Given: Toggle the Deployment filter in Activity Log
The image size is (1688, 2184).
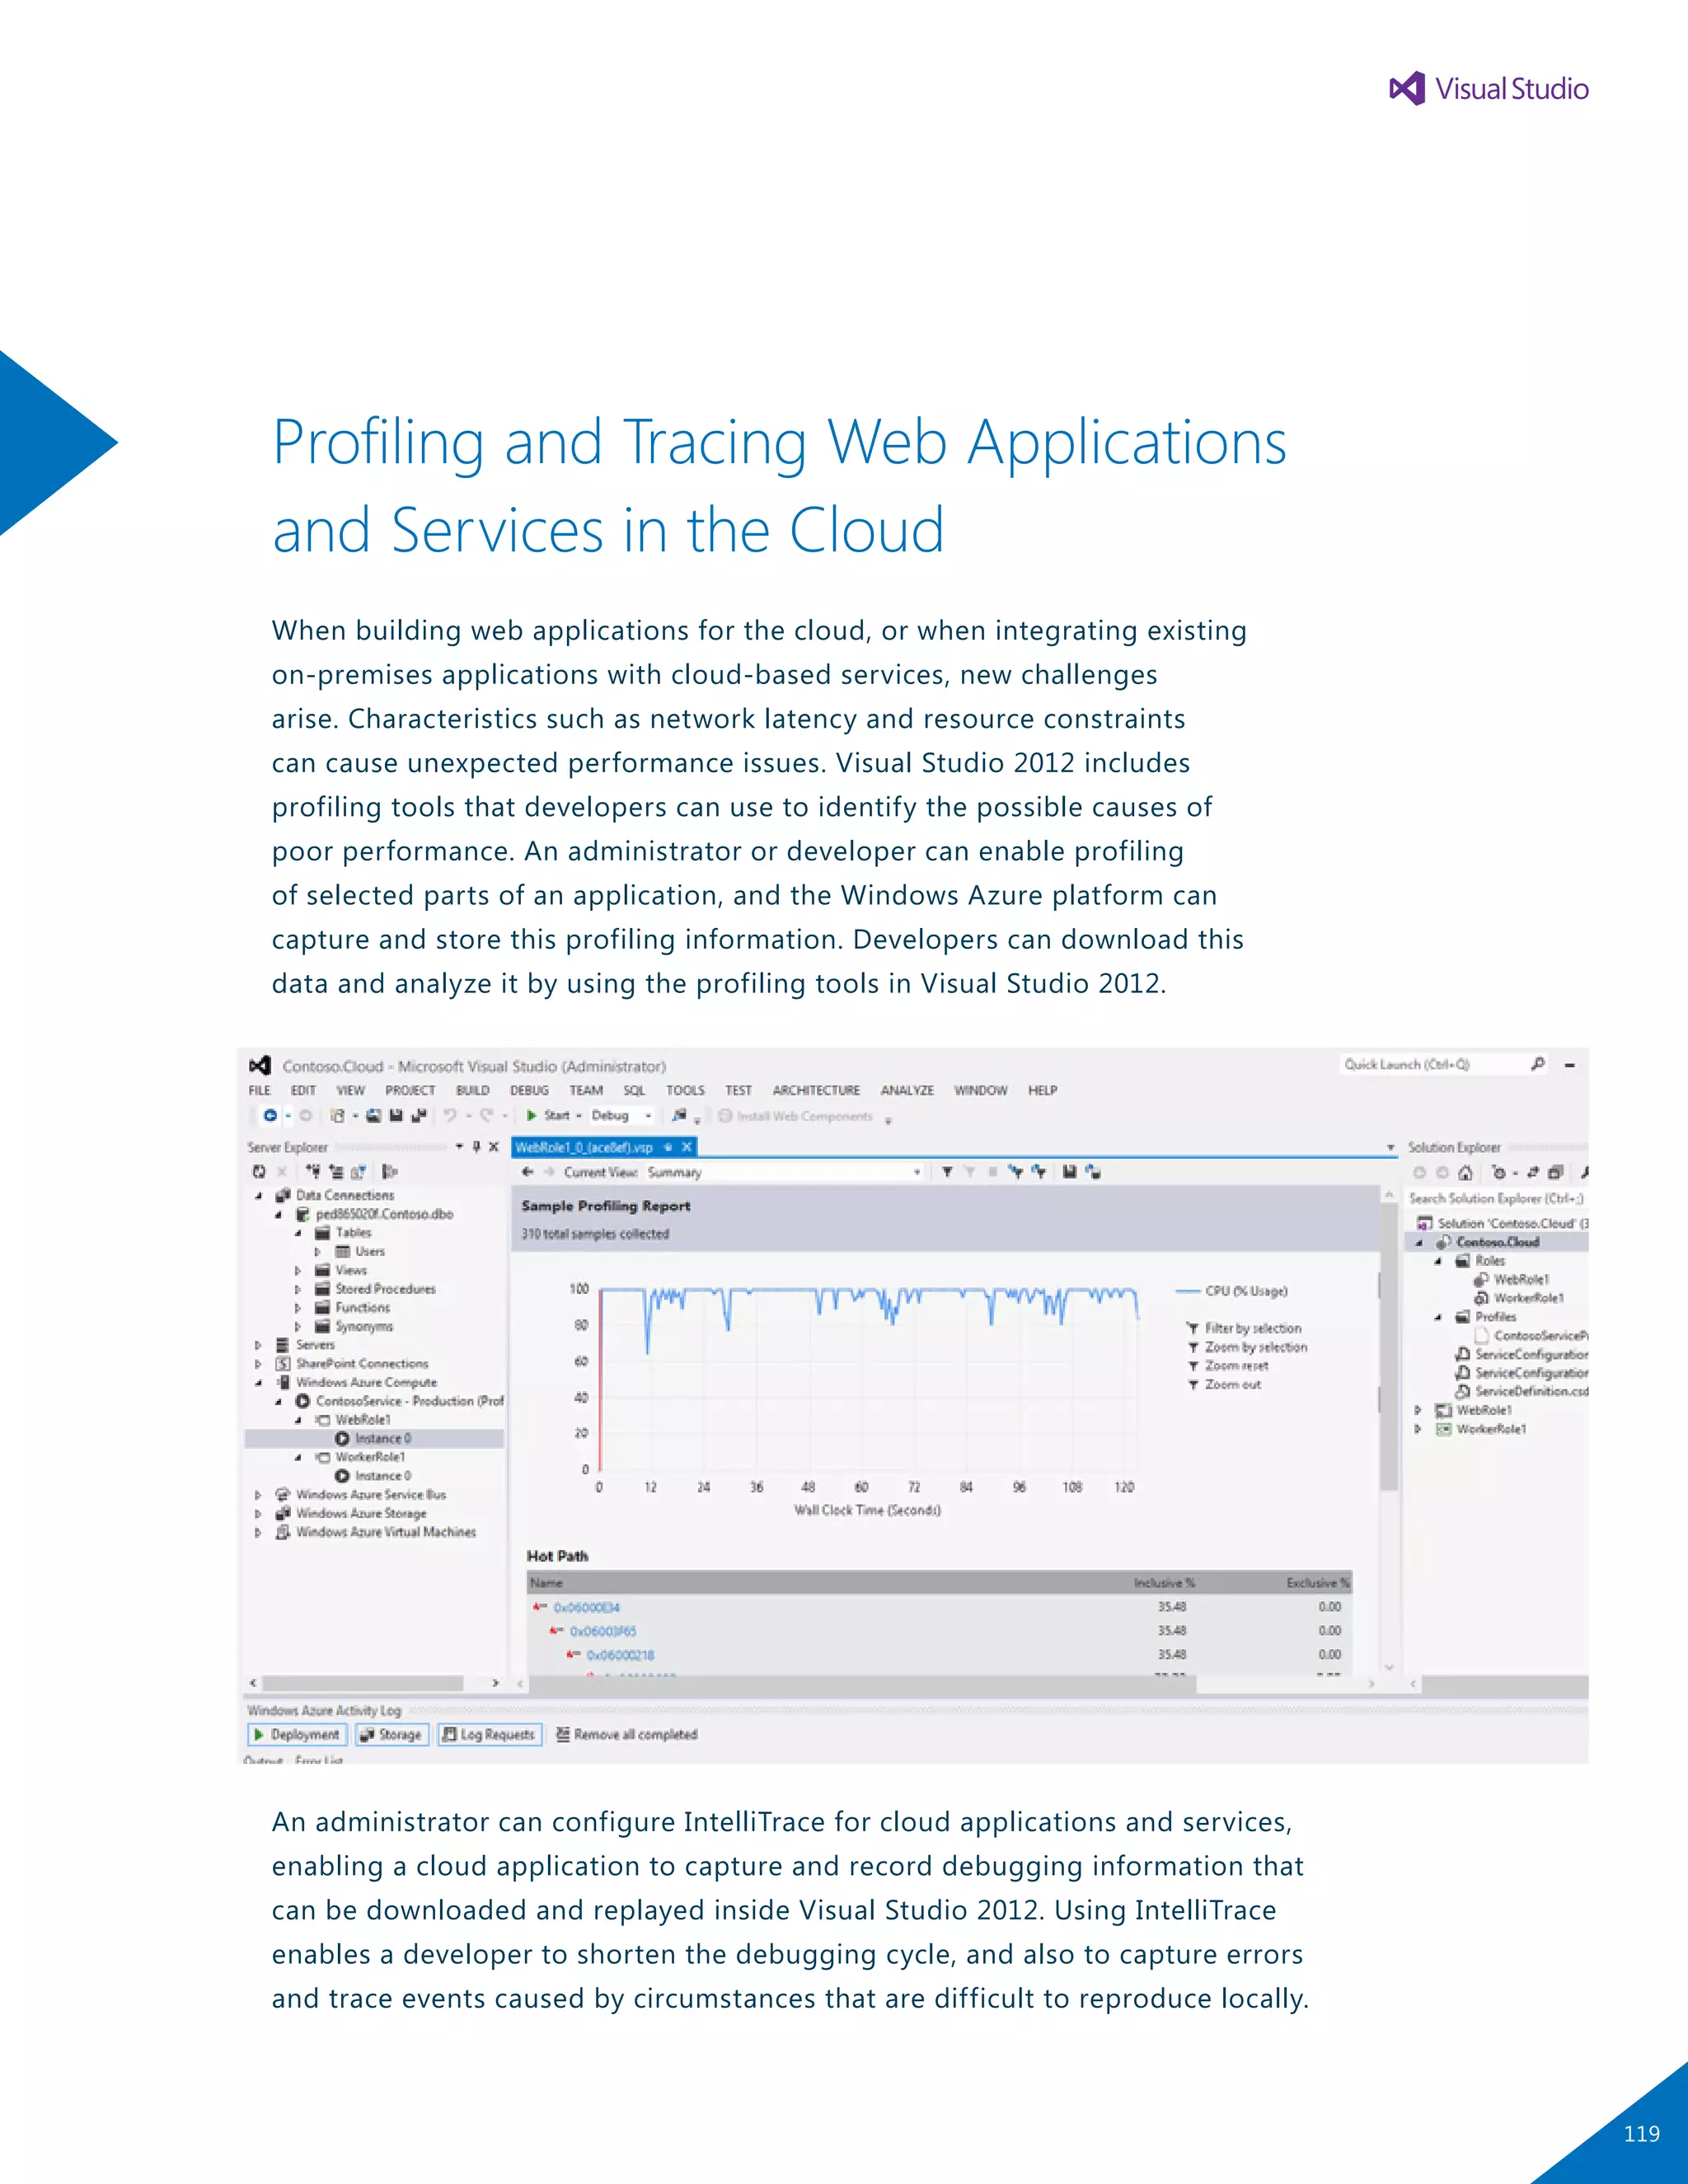Looking at the screenshot, I should click(x=297, y=1735).
